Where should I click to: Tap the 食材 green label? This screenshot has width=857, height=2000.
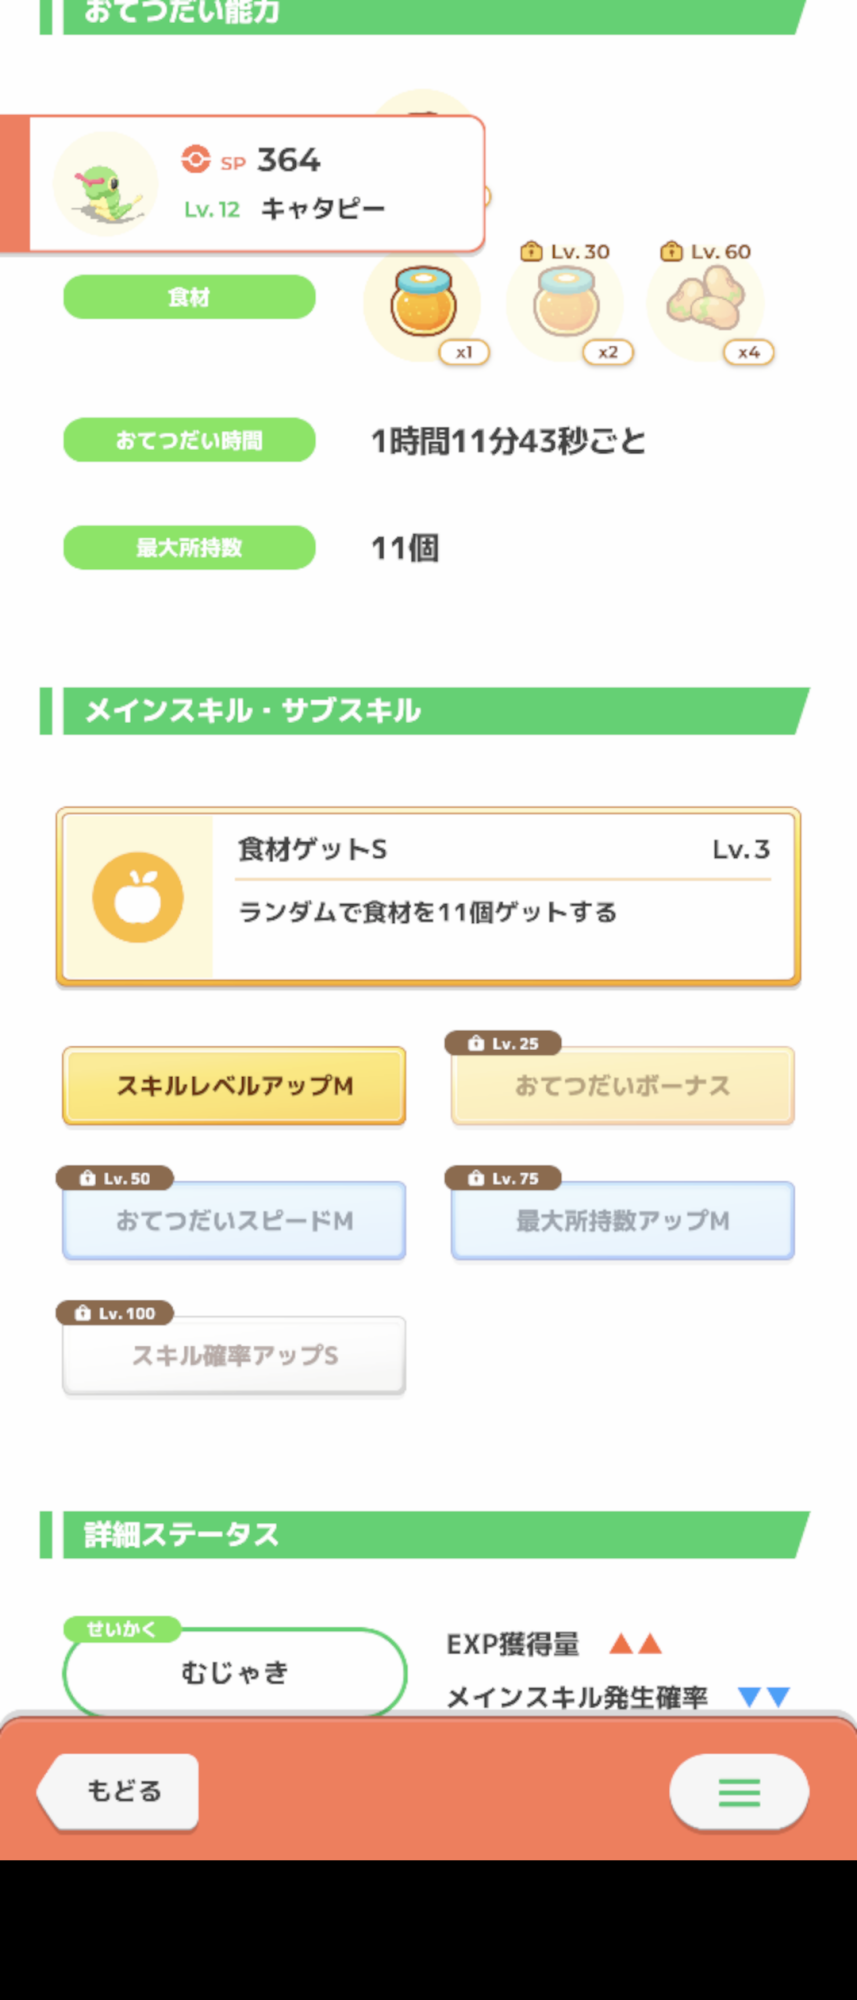189,297
